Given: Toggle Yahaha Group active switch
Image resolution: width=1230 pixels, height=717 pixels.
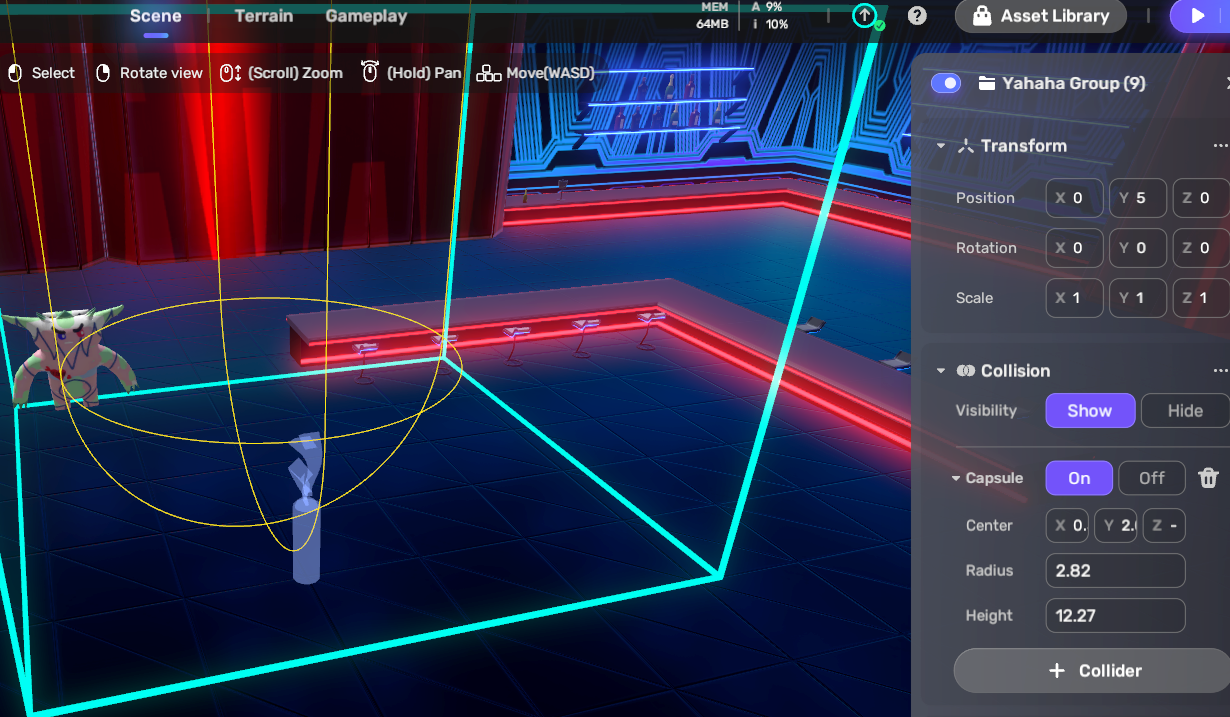Looking at the screenshot, I should (945, 83).
